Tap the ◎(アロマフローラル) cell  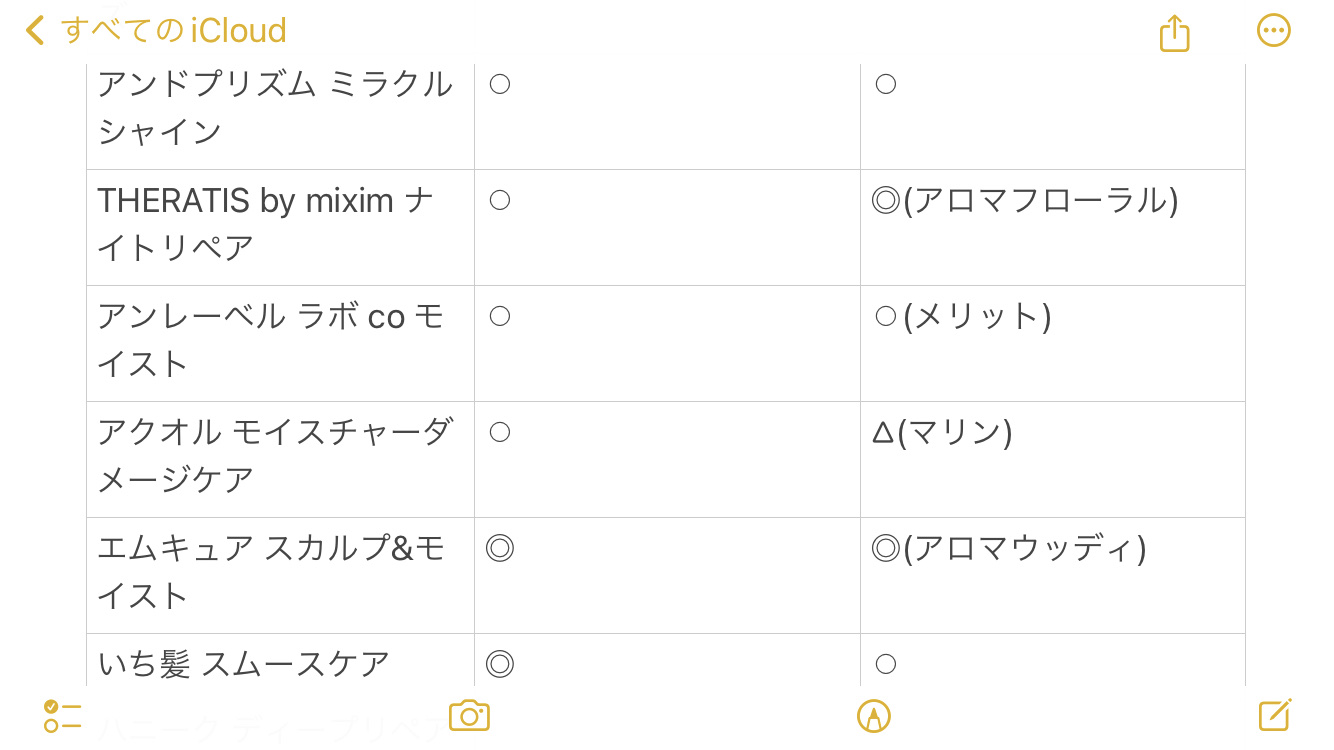[1025, 201]
